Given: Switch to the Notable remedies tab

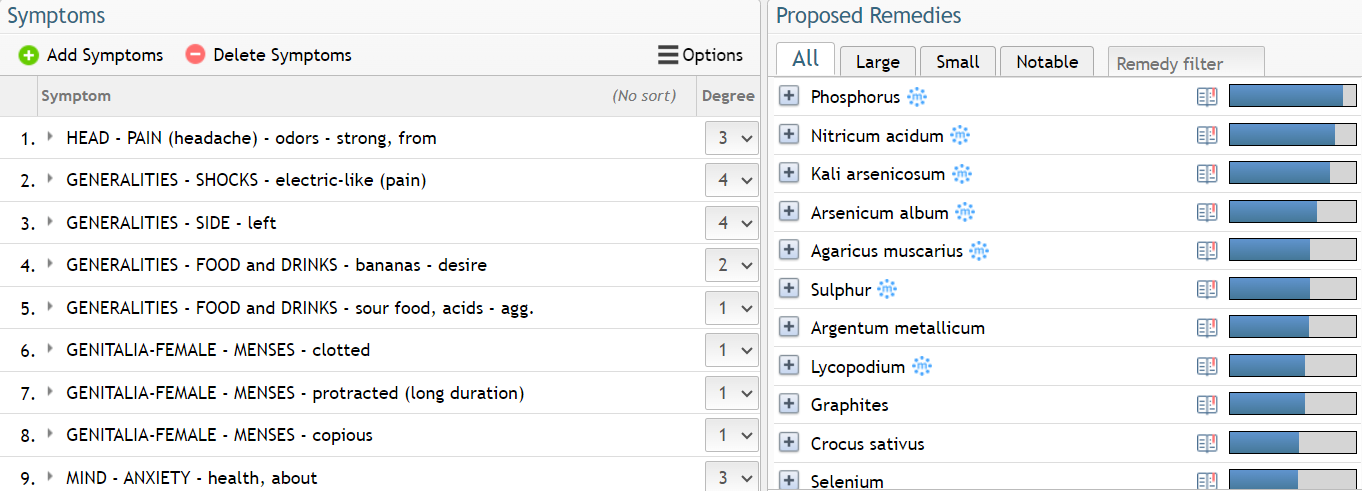Looking at the screenshot, I should tap(1047, 62).
